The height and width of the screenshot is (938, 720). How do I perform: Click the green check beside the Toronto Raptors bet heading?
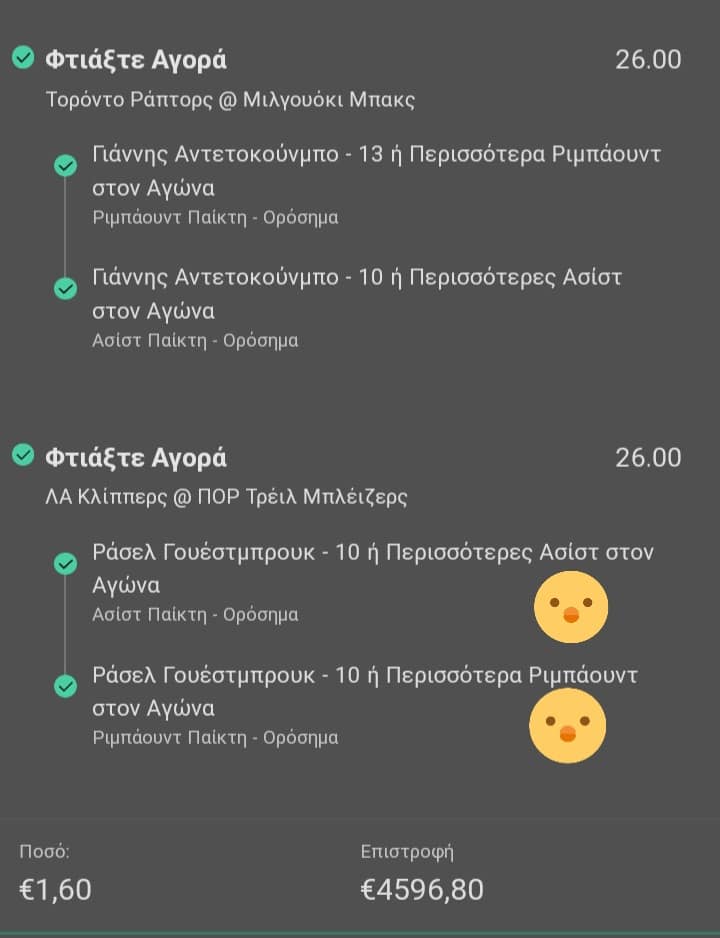point(22,58)
